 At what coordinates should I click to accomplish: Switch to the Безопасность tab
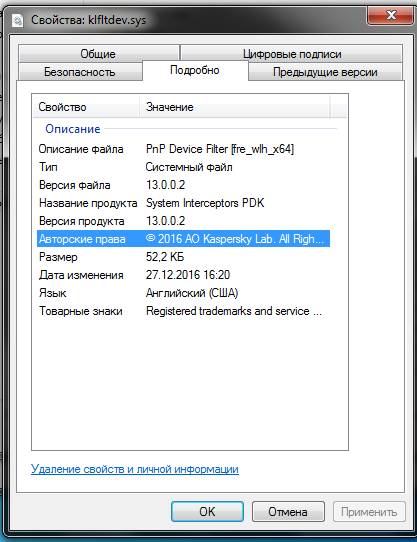coord(80,72)
